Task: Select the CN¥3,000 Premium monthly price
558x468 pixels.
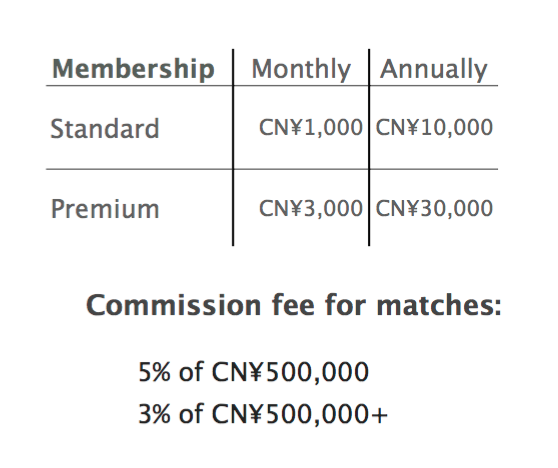Action: click(311, 209)
